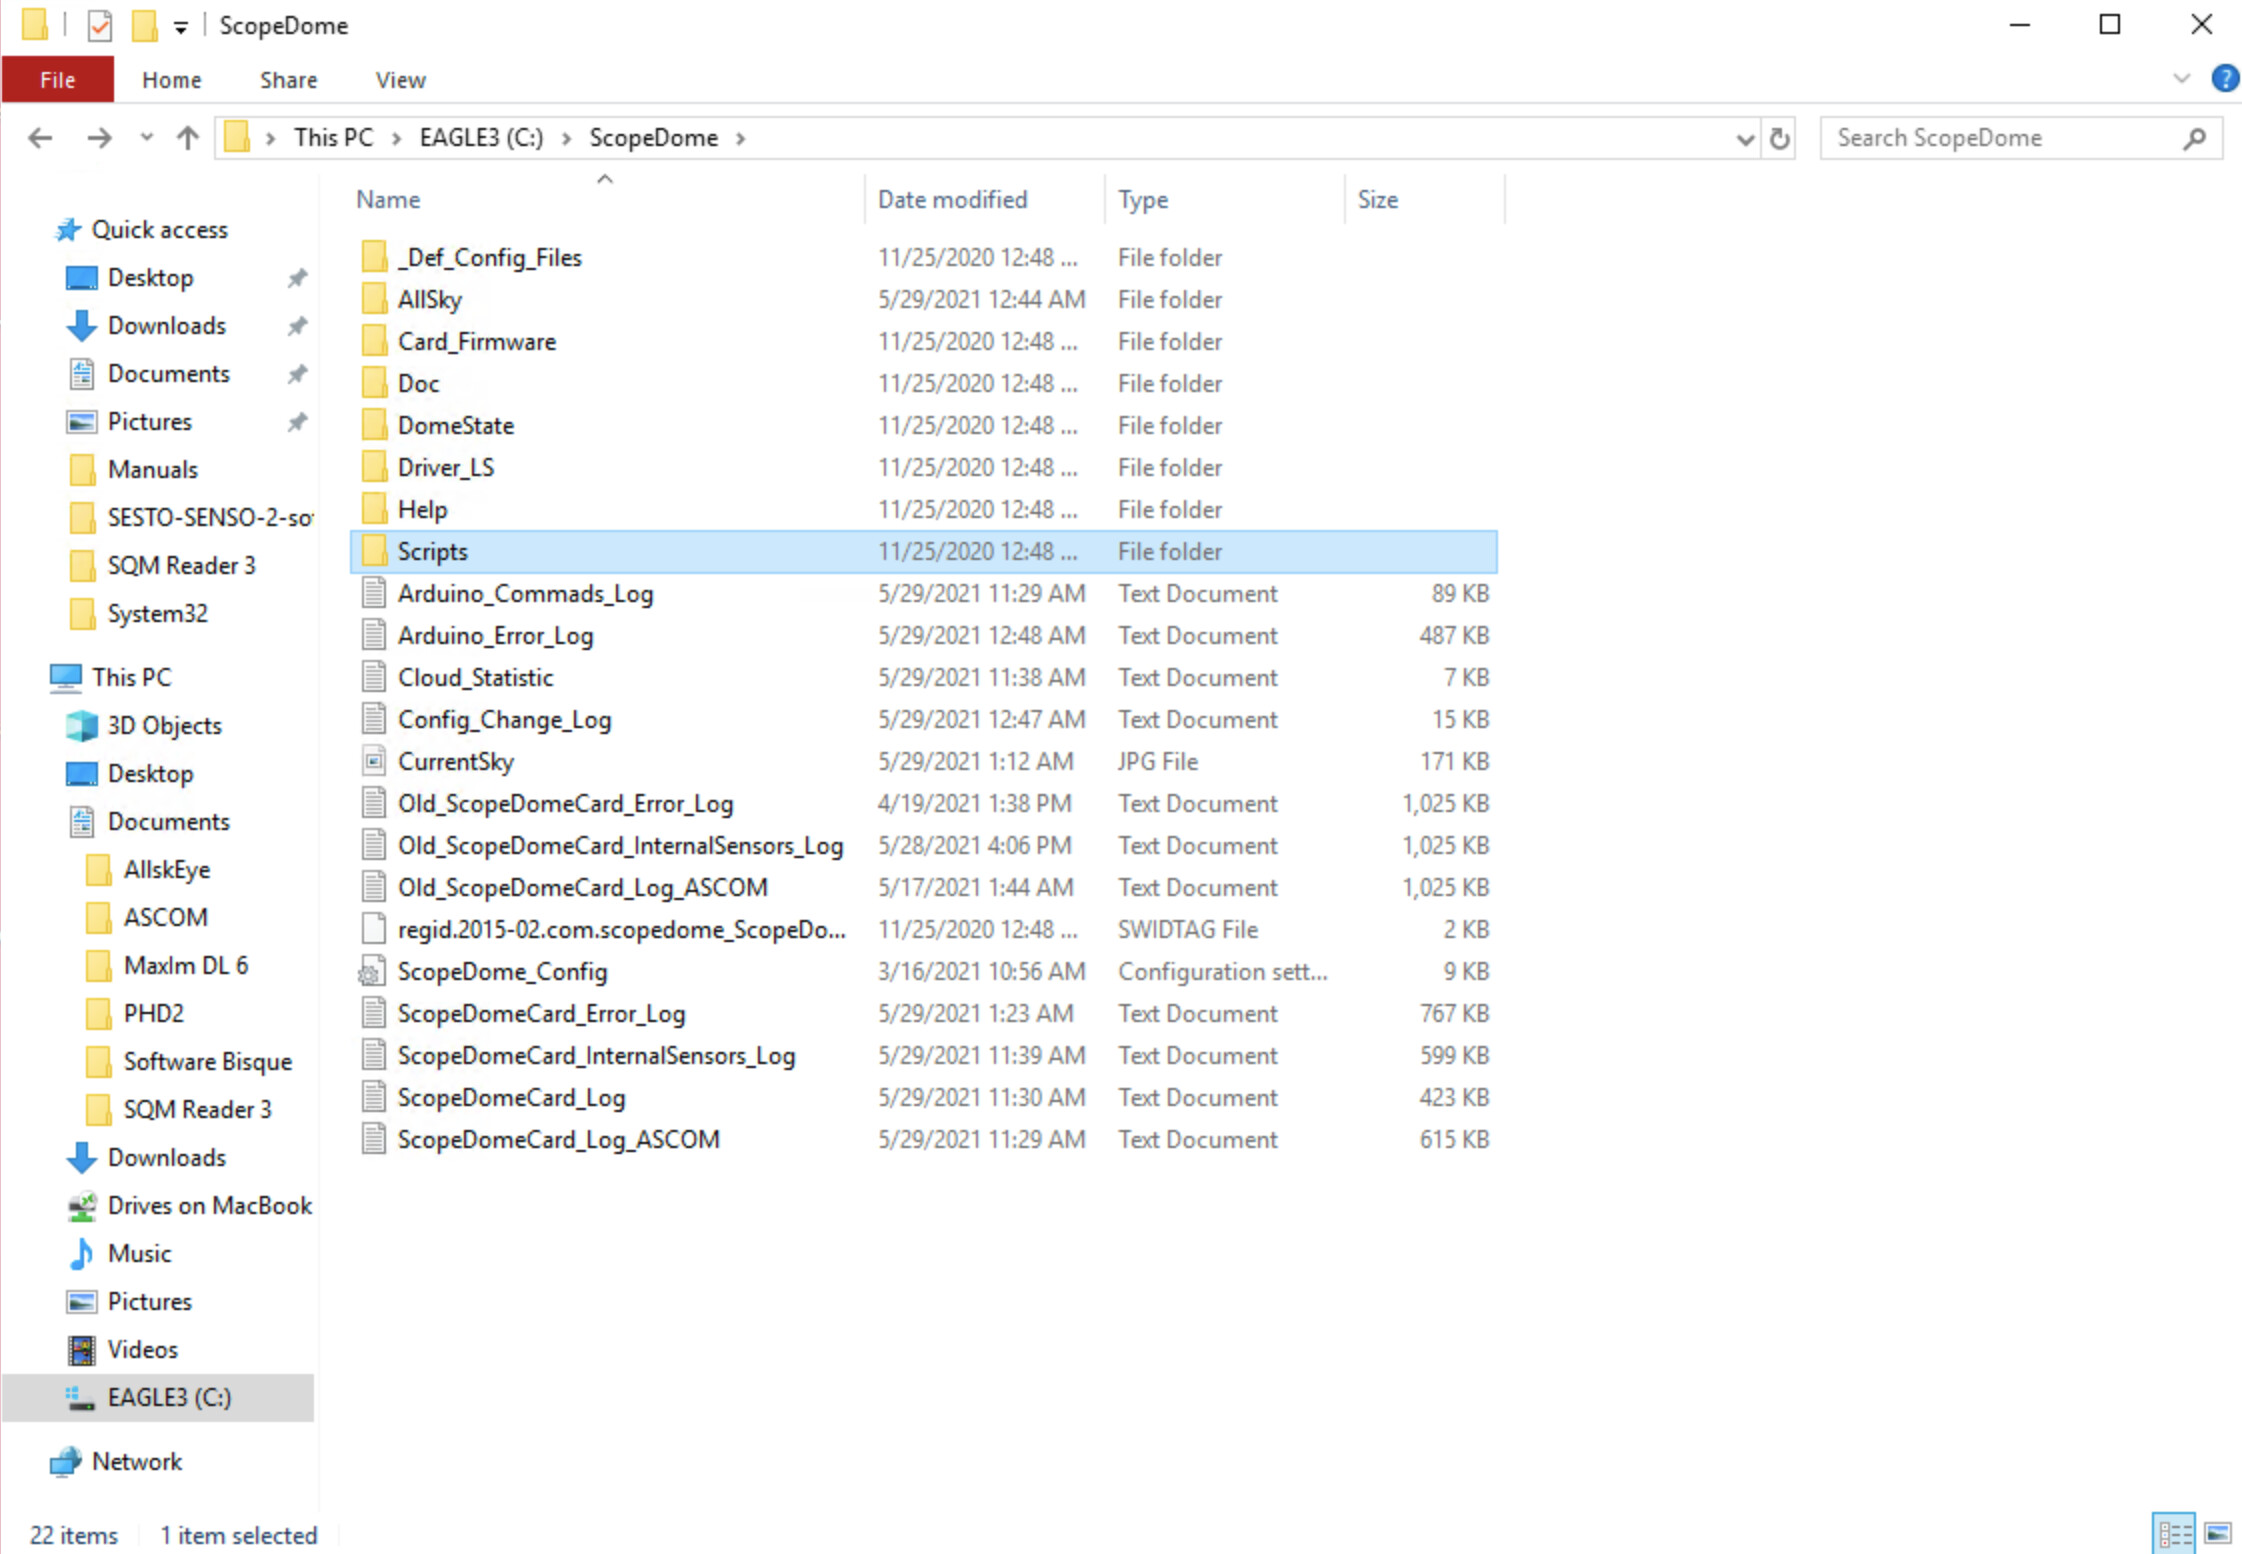Click the Forward navigation arrow
2242x1554 pixels.
[98, 138]
